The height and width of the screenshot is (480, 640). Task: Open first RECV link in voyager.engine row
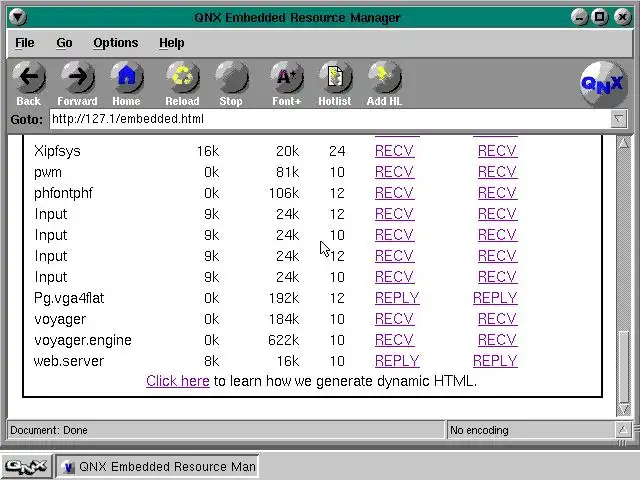click(x=394, y=340)
